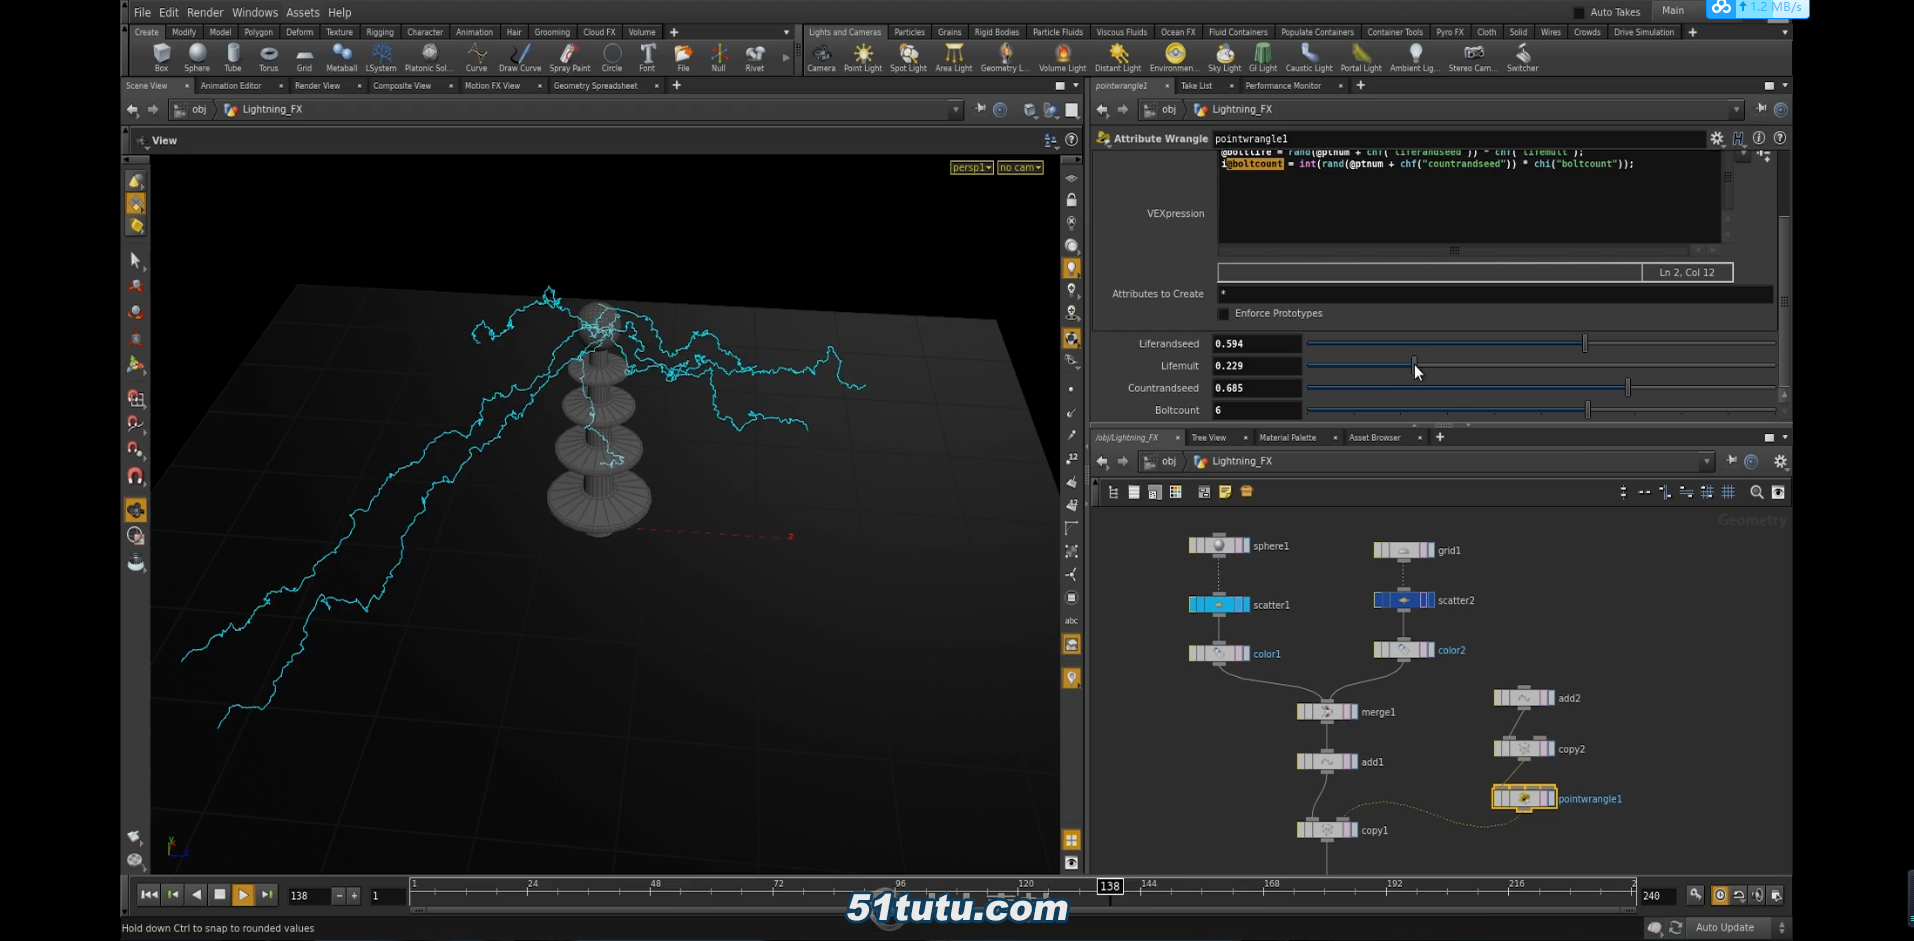The height and width of the screenshot is (941, 1914).
Task: Click the Countrandseed value field
Action: click(x=1256, y=388)
